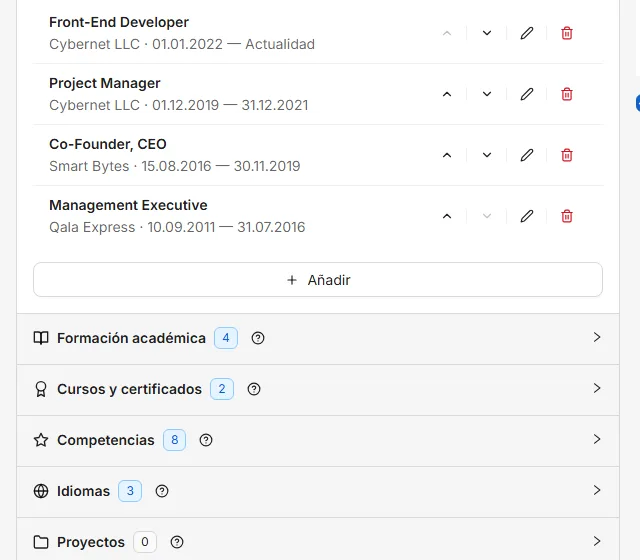Viewport: 640px width, 560px height.
Task: Delete the Front-End Developer entry
Action: tap(567, 33)
